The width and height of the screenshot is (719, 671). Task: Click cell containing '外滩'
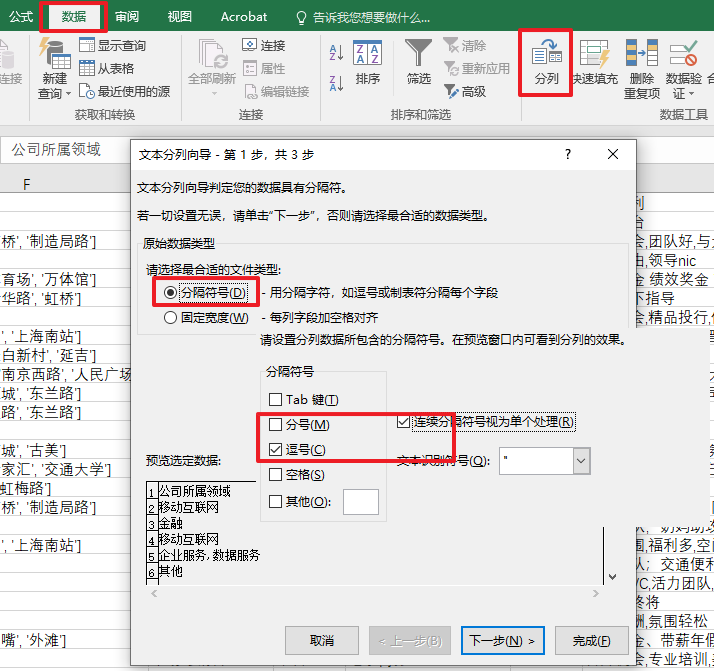[x=65, y=639]
